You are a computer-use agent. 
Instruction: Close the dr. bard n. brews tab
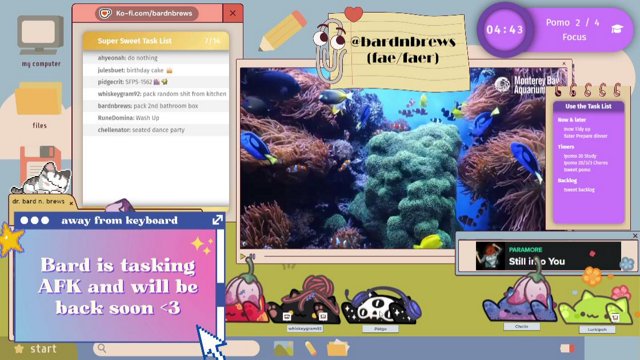pos(71,203)
